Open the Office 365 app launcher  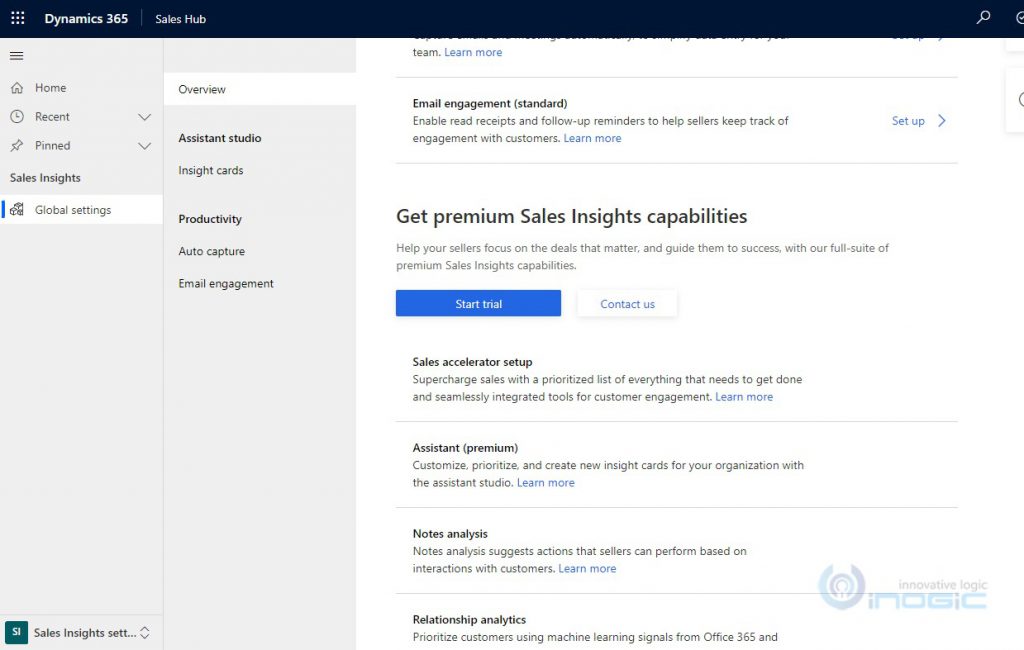(16, 17)
